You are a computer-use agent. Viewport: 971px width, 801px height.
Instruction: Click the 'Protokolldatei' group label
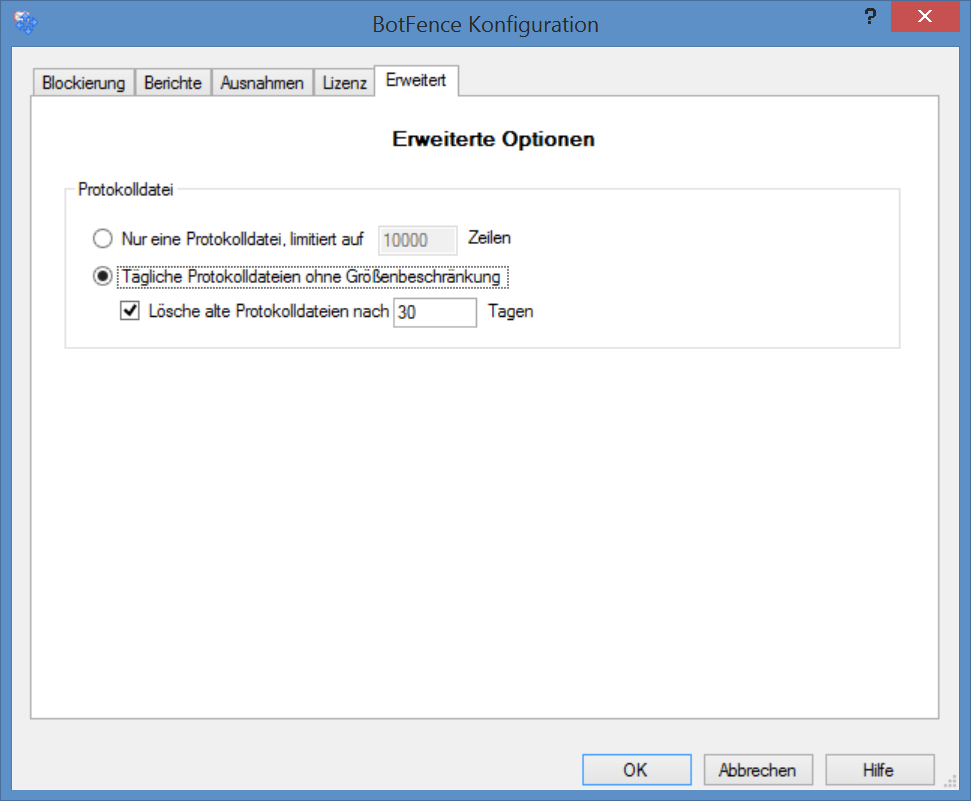126,190
